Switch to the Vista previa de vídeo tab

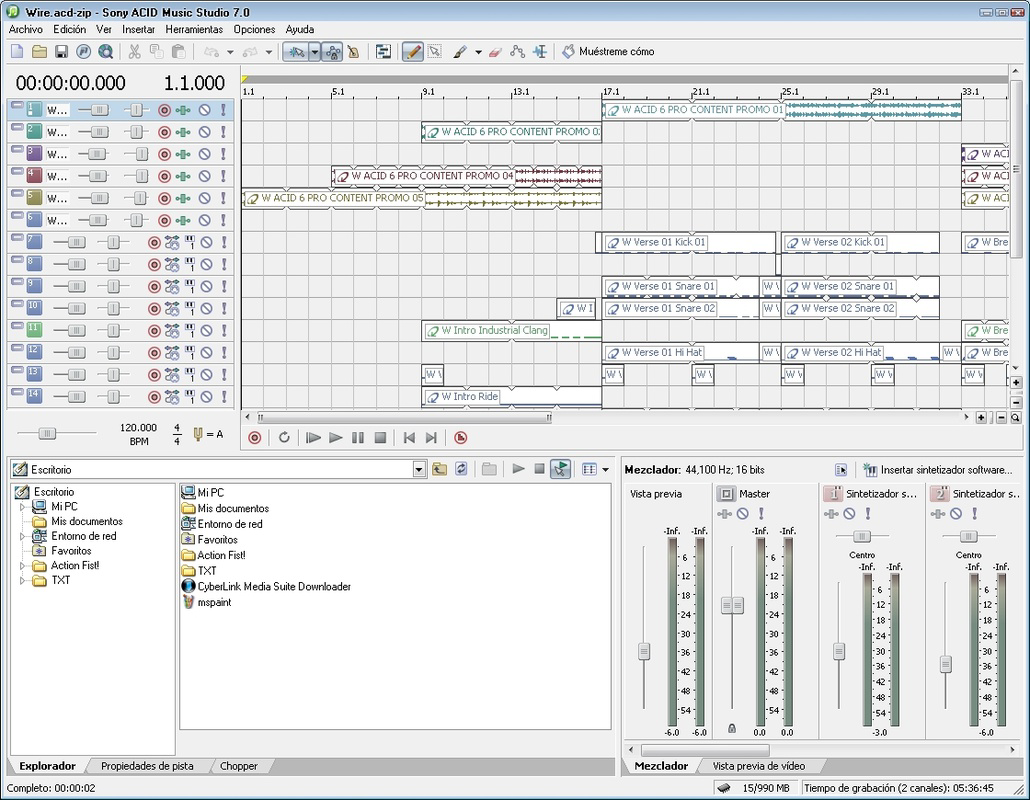coord(759,766)
